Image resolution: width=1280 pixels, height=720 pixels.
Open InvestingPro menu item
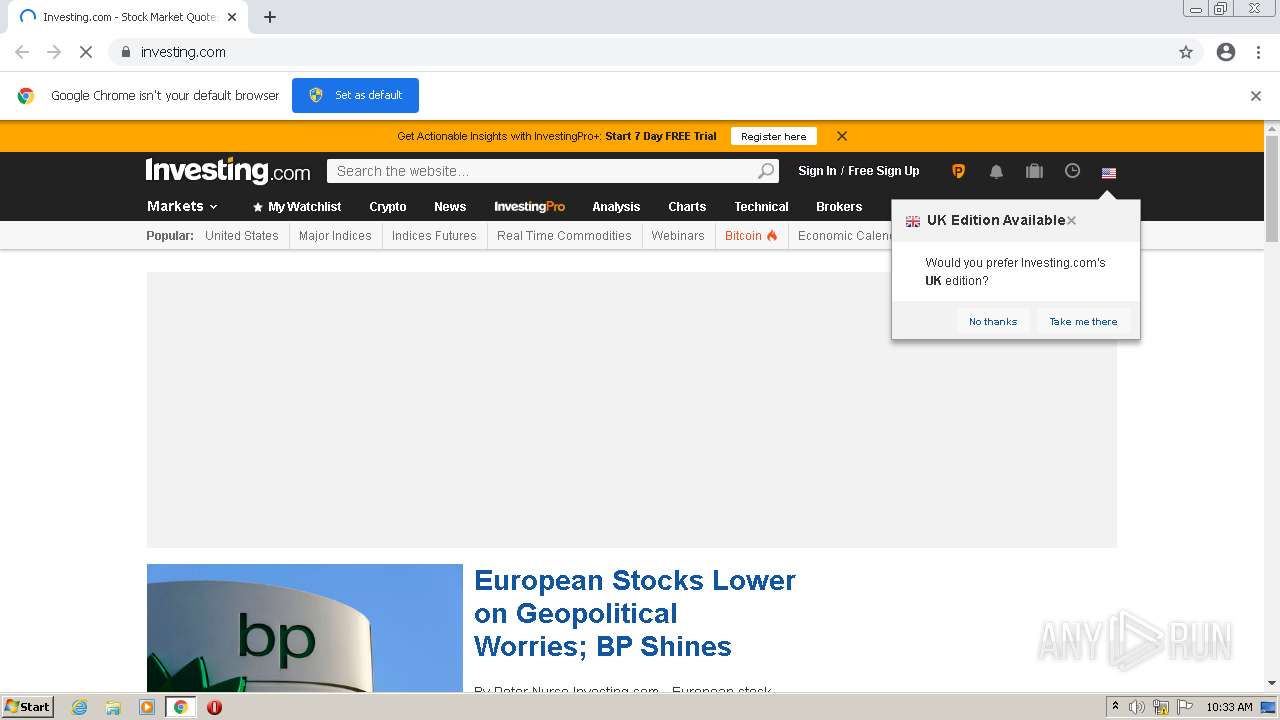[x=530, y=207]
